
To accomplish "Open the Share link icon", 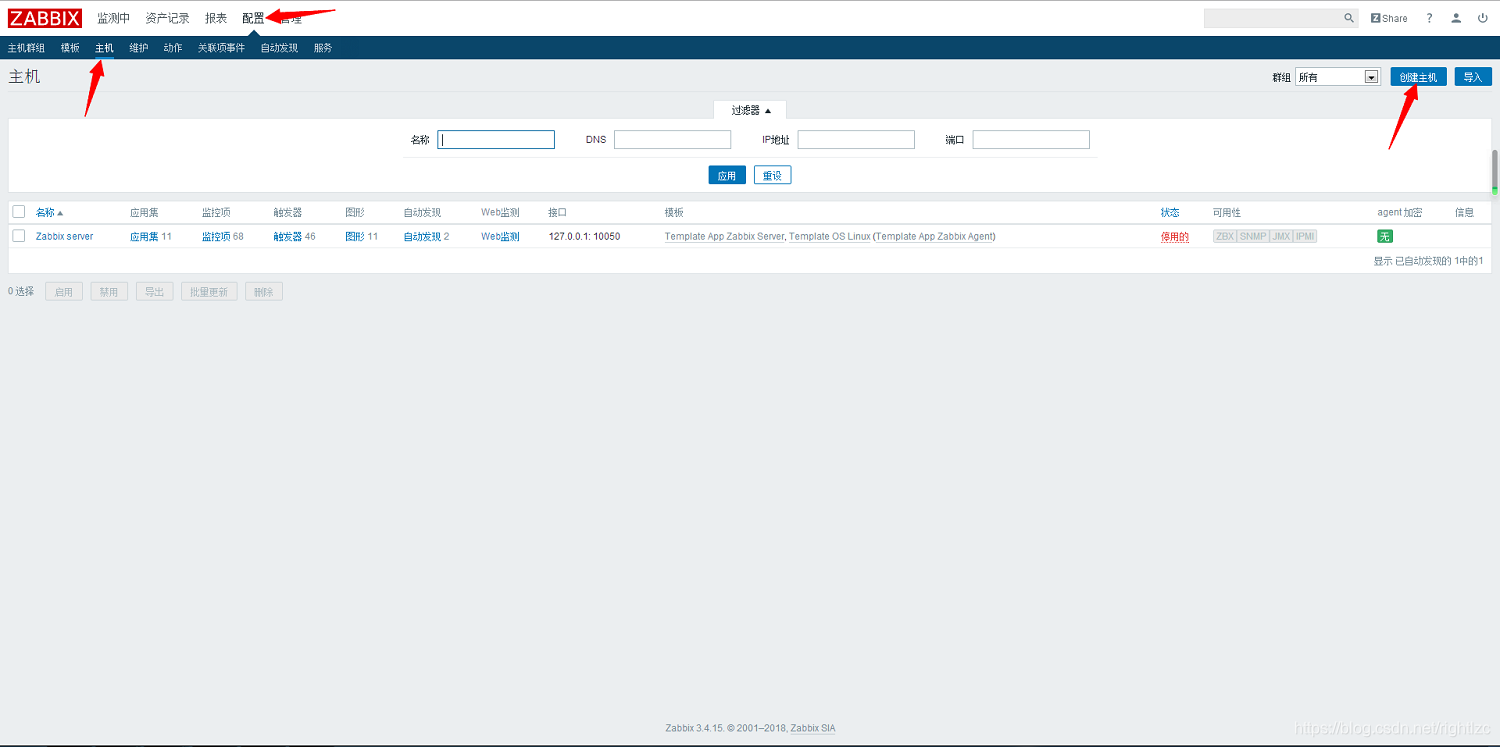I will click(1389, 18).
